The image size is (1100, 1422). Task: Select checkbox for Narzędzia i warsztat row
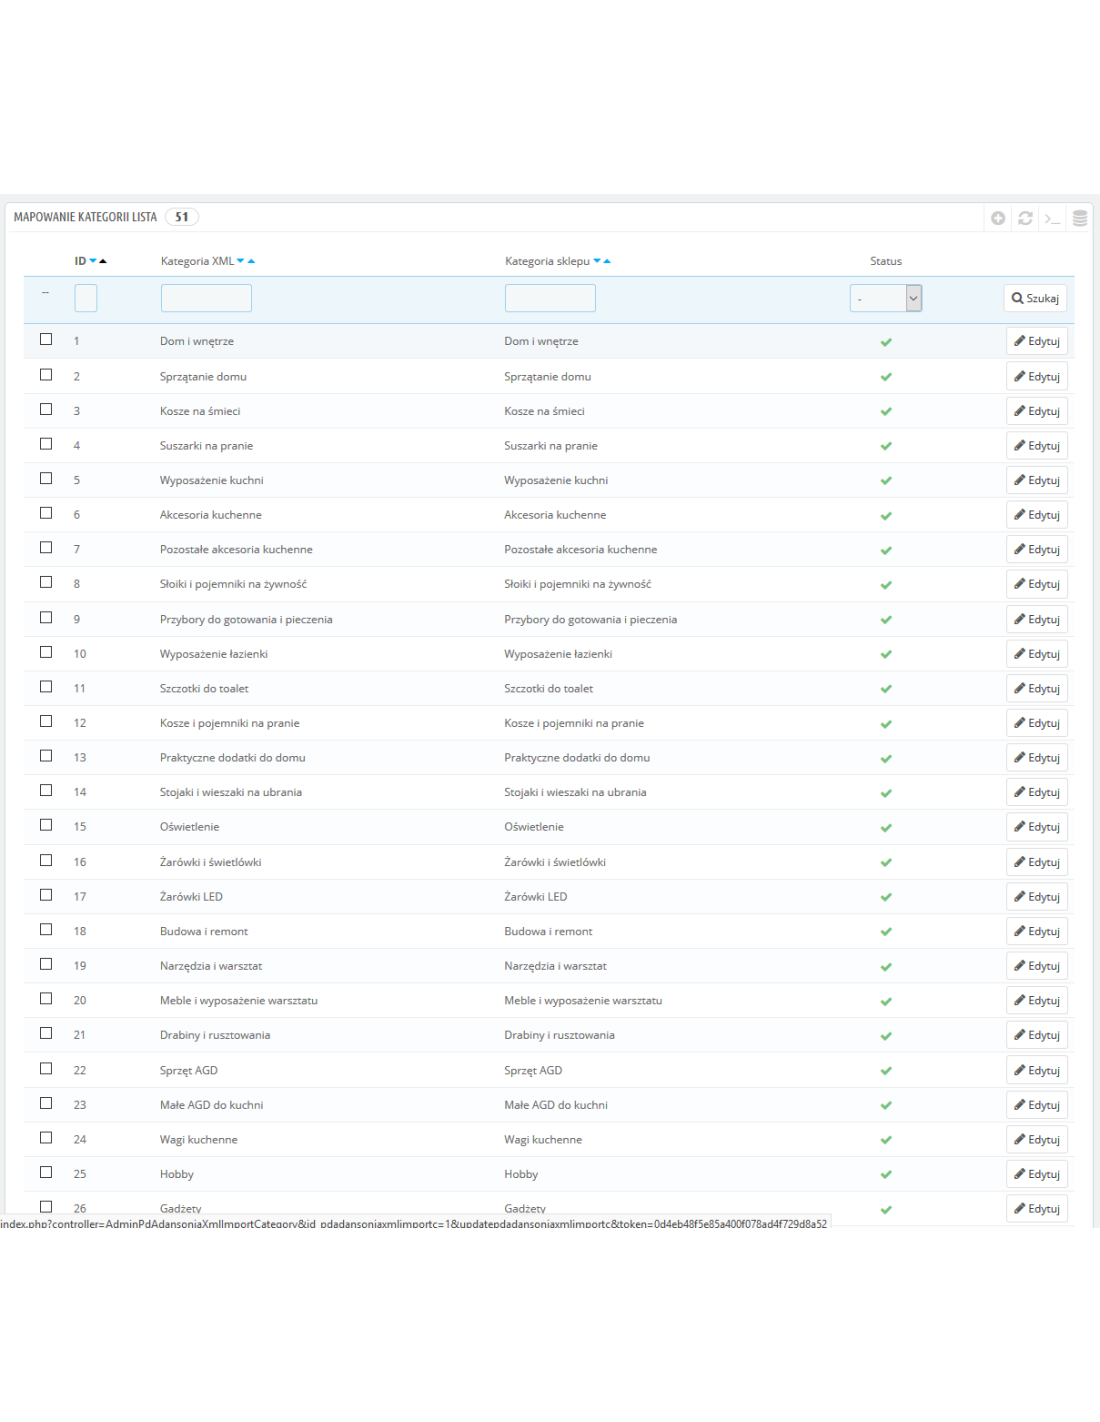(46, 964)
